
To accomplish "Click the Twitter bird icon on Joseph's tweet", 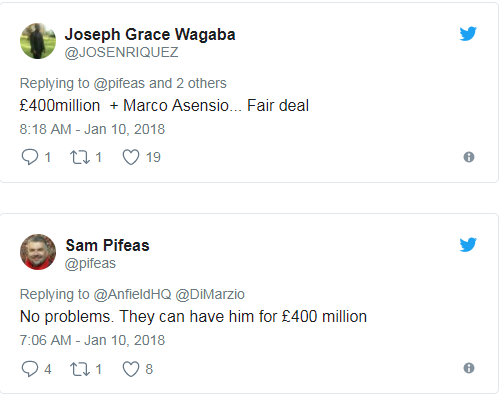I will [x=468, y=34].
